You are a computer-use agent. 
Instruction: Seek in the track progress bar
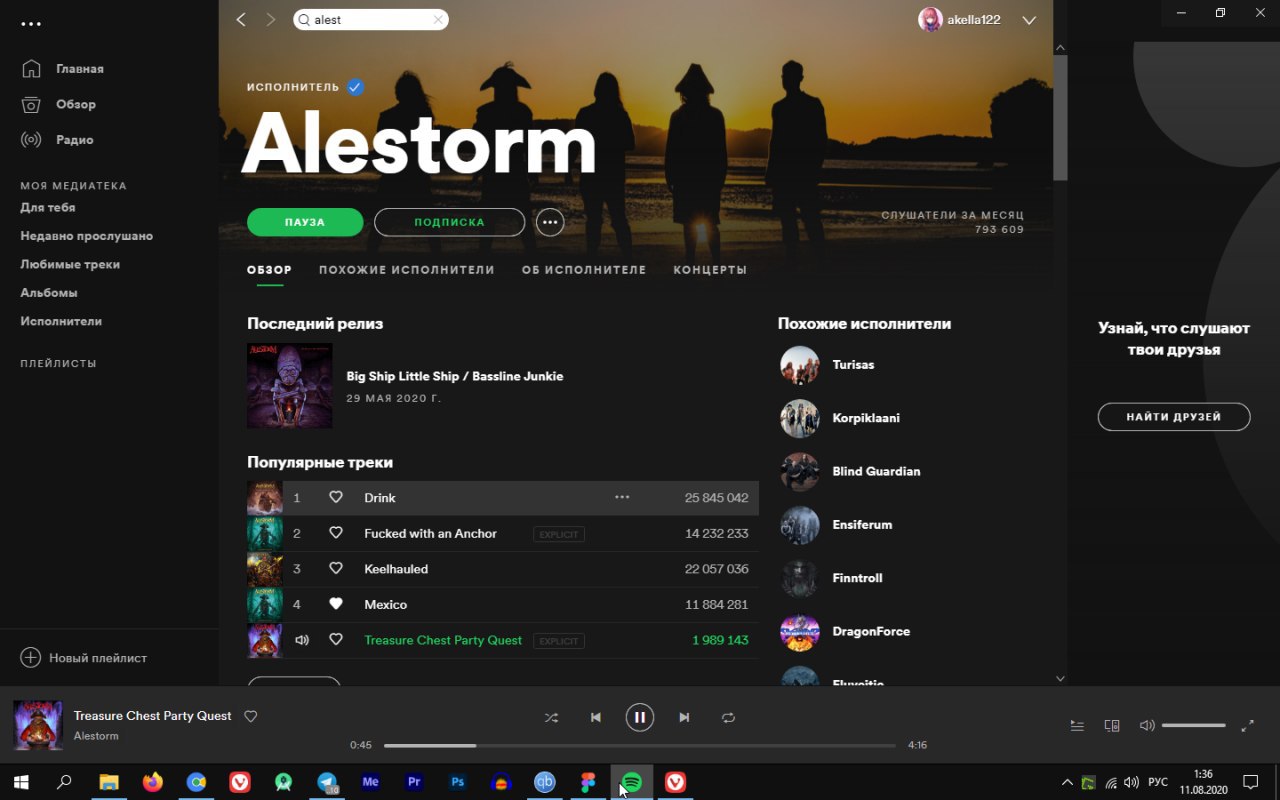click(x=640, y=745)
